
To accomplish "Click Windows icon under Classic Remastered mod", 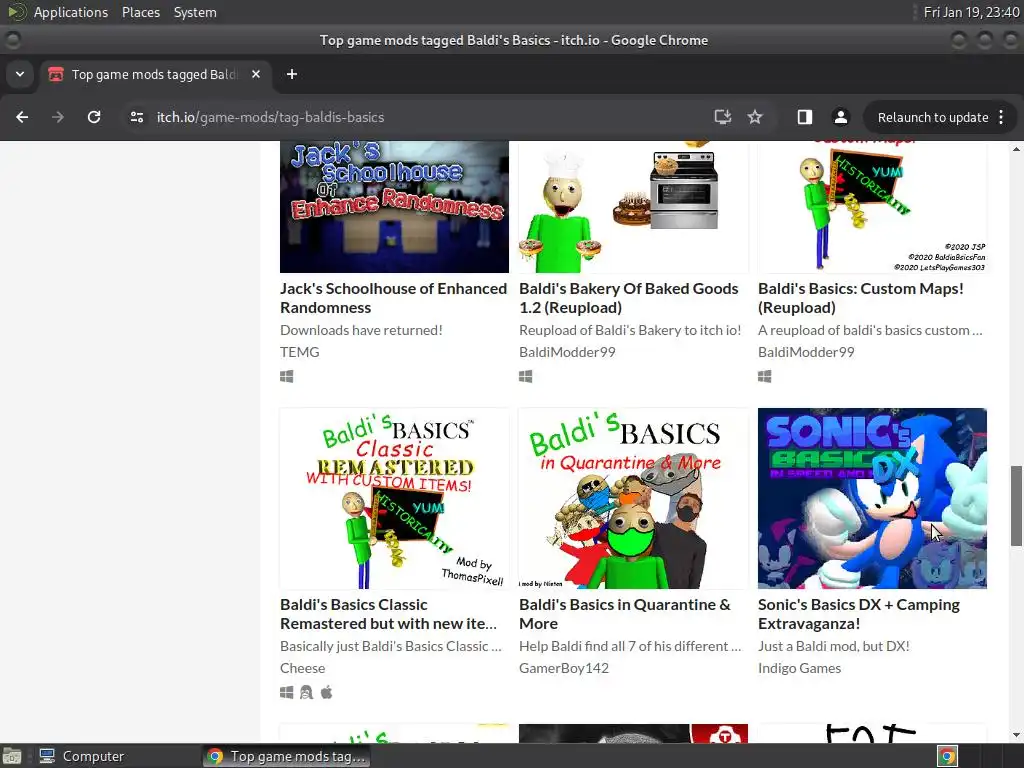I will 287,692.
